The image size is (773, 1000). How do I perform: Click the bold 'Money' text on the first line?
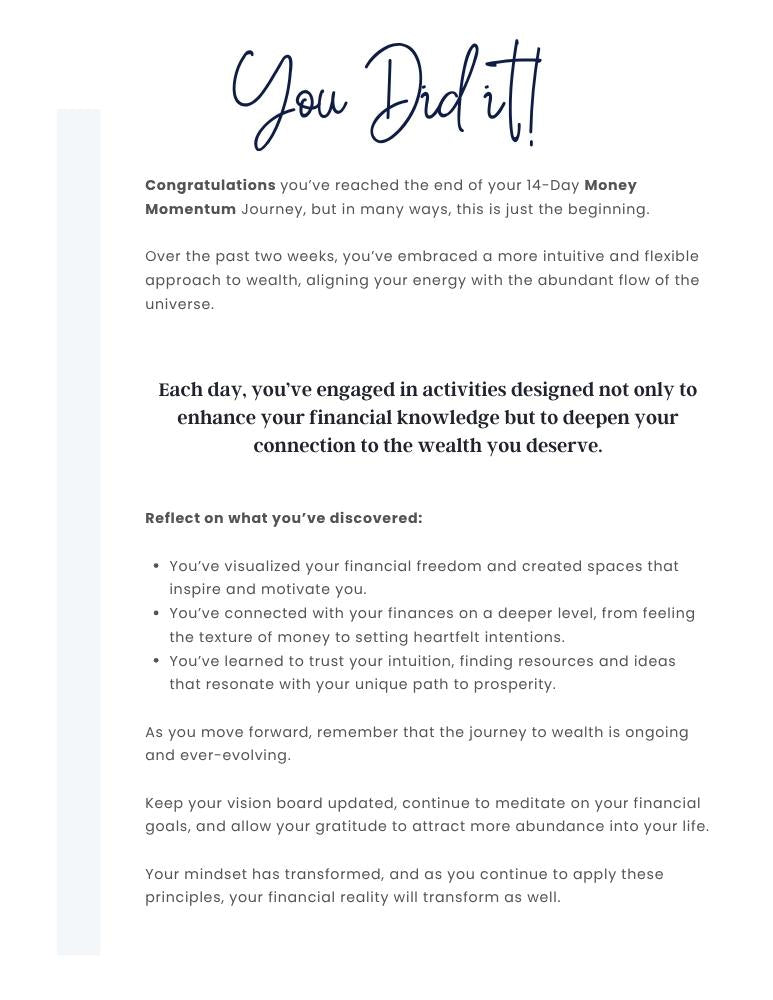(x=610, y=186)
